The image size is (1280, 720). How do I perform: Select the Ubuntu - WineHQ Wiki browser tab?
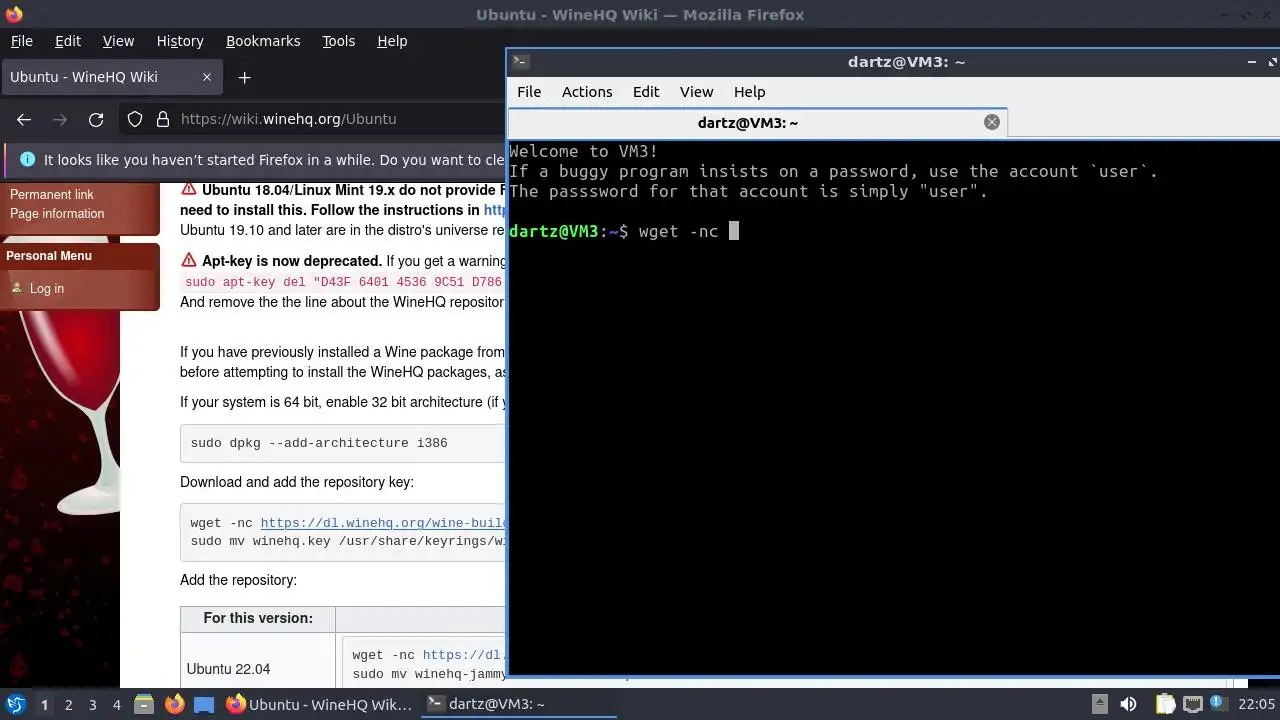point(110,77)
